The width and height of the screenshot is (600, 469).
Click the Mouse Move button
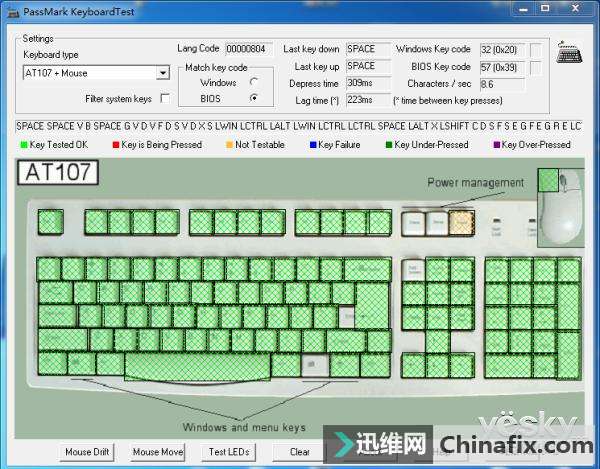coord(158,452)
